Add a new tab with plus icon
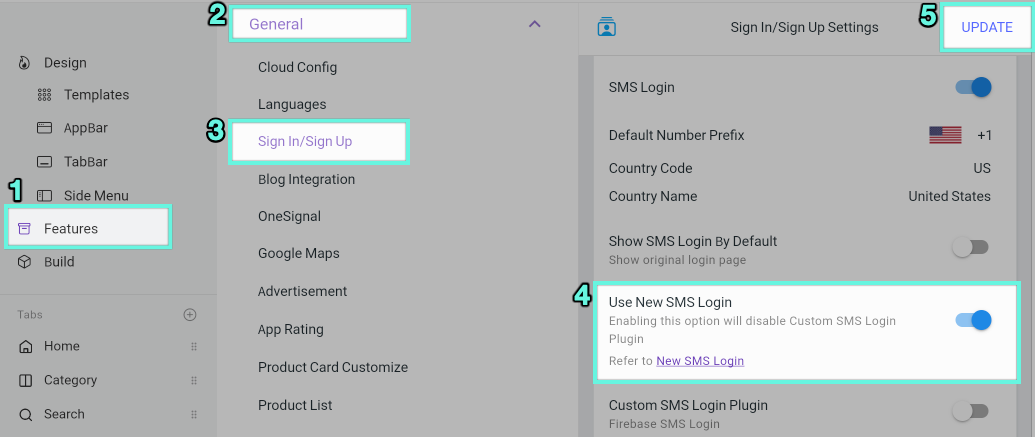Viewport: 1035px width, 437px height. pyautogui.click(x=190, y=315)
